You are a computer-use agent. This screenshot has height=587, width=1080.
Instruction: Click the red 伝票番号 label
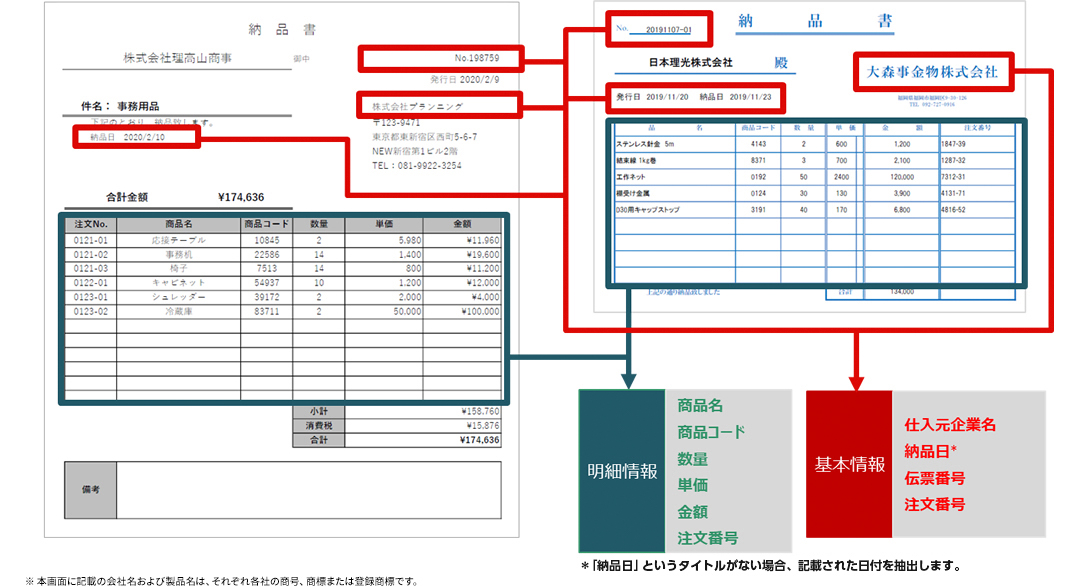(934, 478)
